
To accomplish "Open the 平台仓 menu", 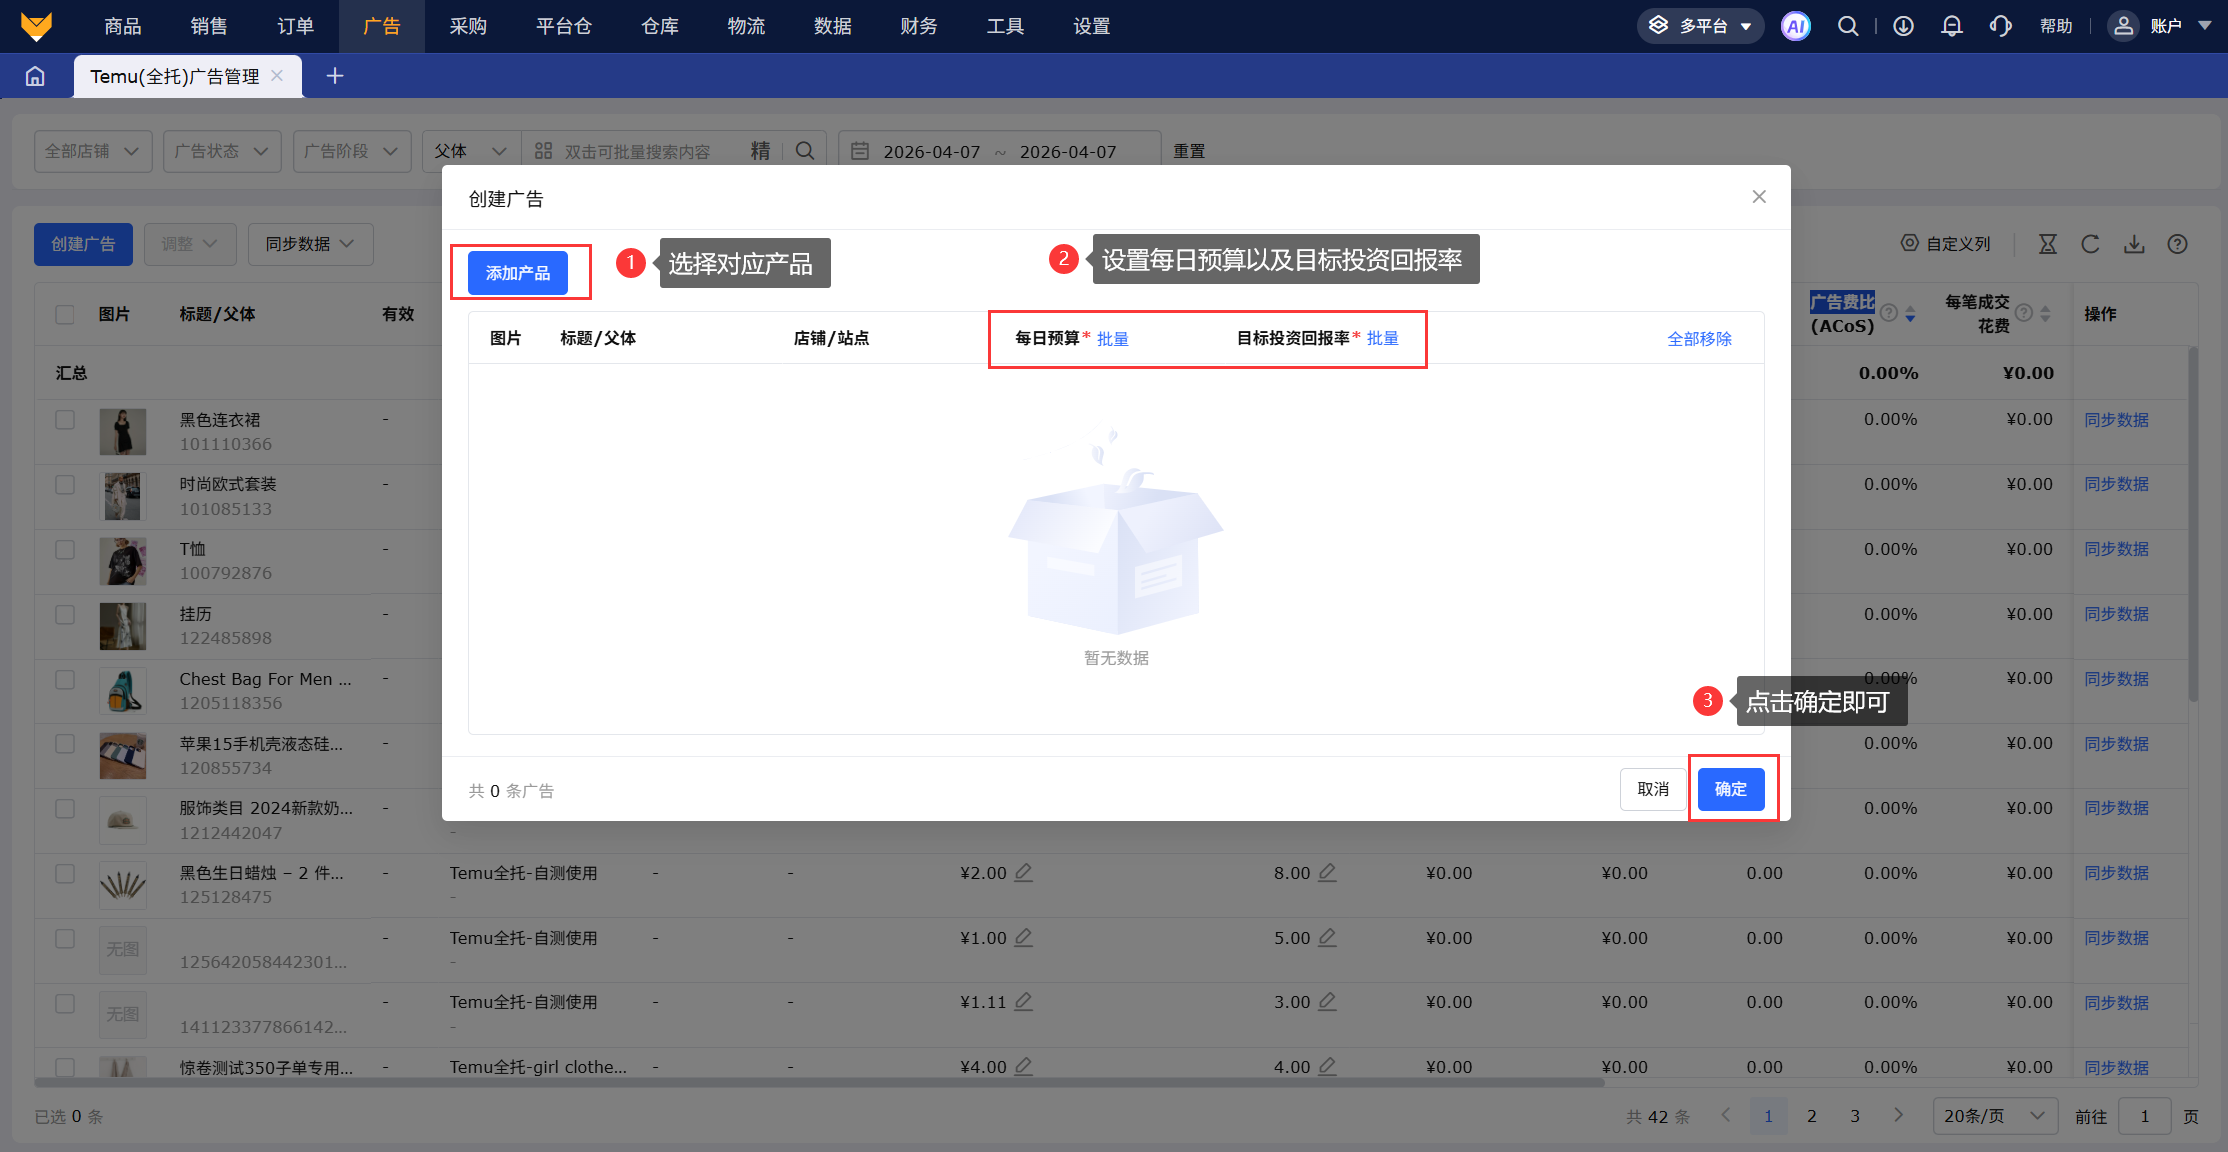I will click(x=563, y=26).
